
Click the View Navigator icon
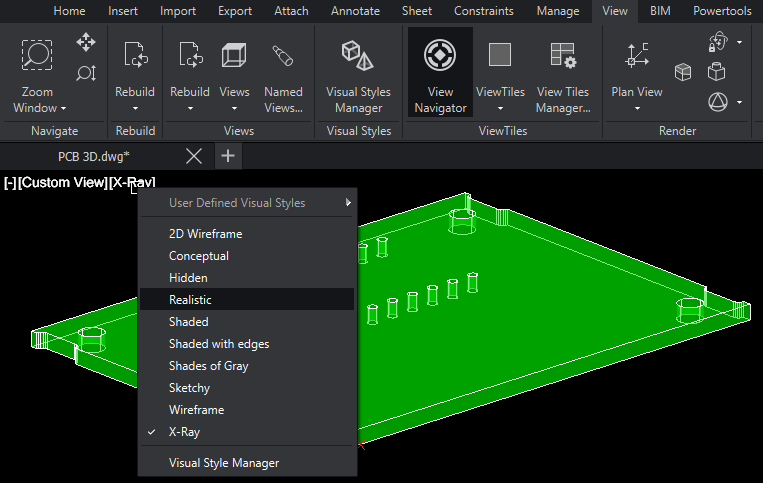(440, 55)
